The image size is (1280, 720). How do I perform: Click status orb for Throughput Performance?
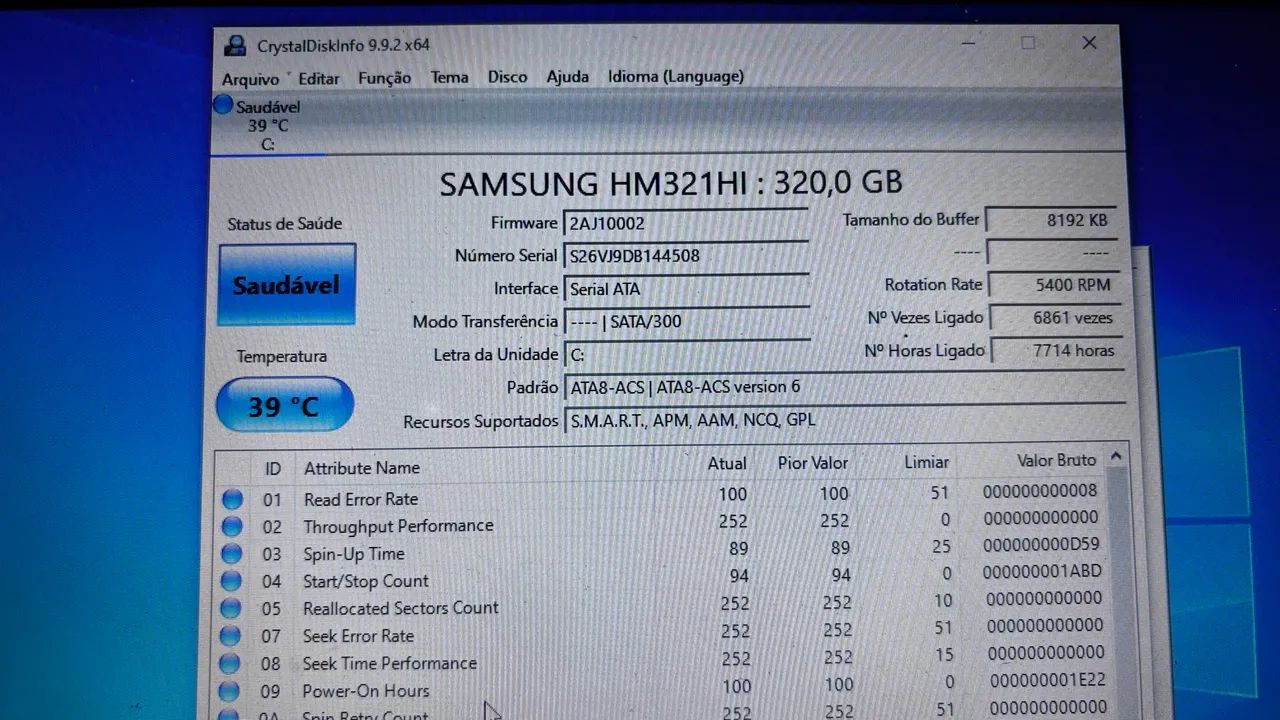[232, 526]
